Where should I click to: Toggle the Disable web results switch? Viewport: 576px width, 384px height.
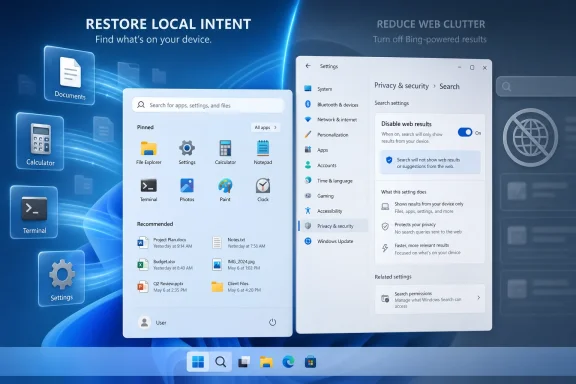tap(465, 132)
